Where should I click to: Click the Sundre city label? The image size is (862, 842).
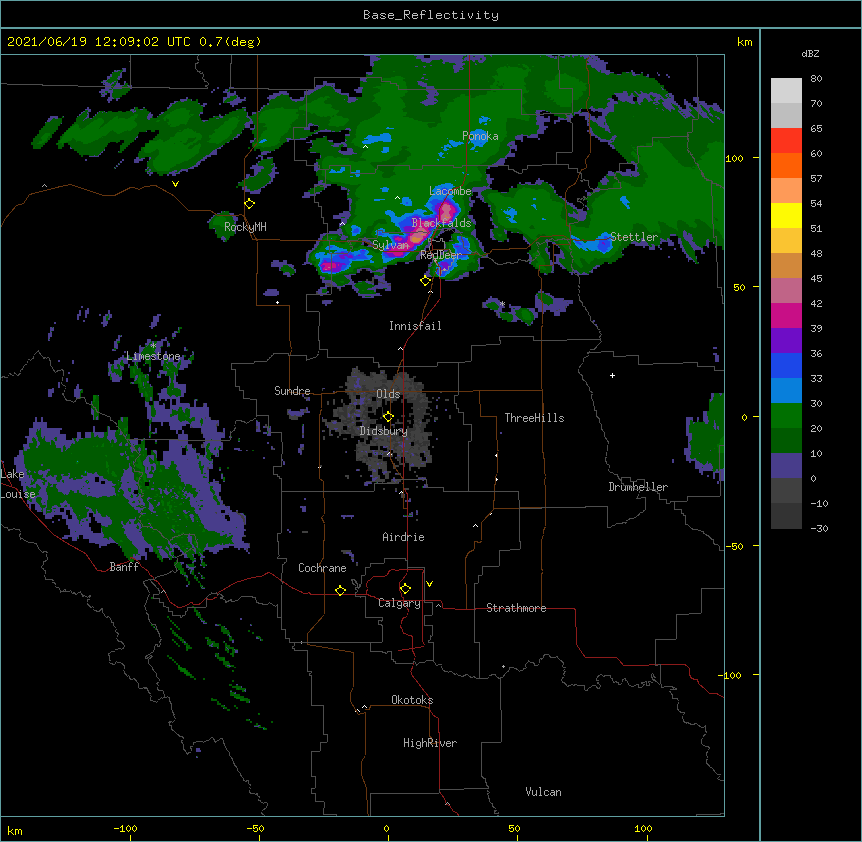click(292, 391)
